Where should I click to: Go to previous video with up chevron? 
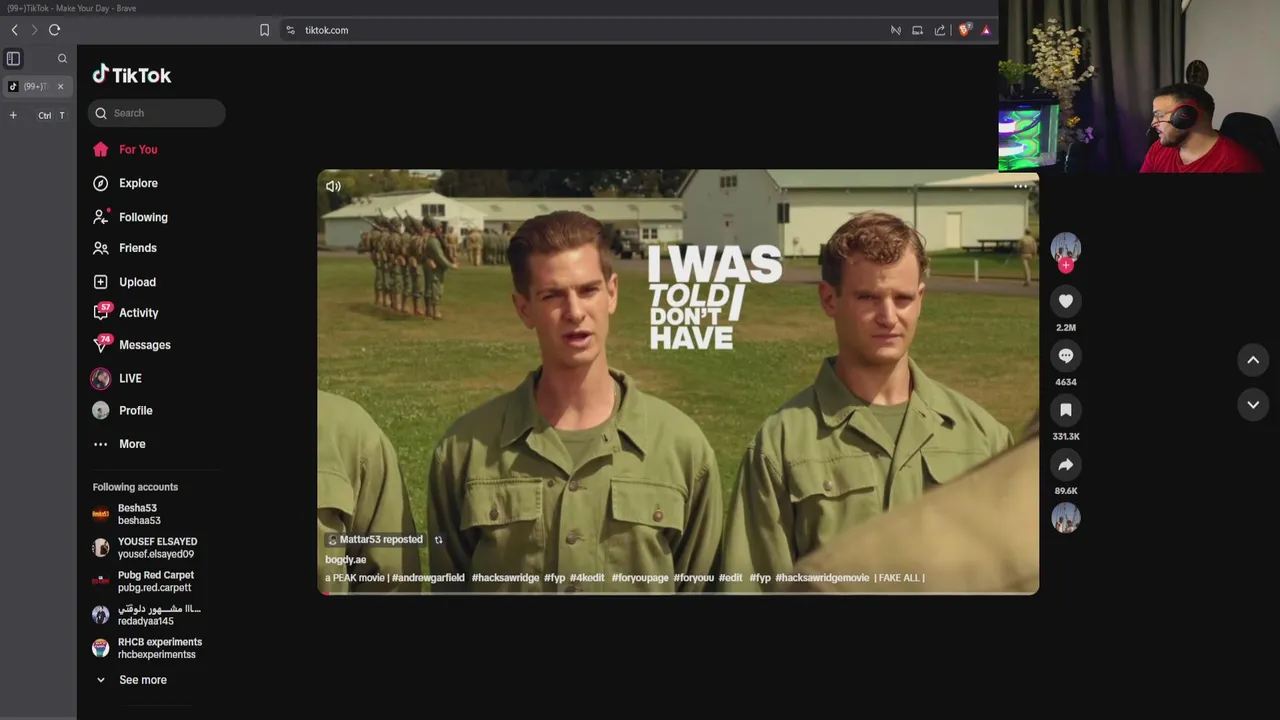[1253, 360]
